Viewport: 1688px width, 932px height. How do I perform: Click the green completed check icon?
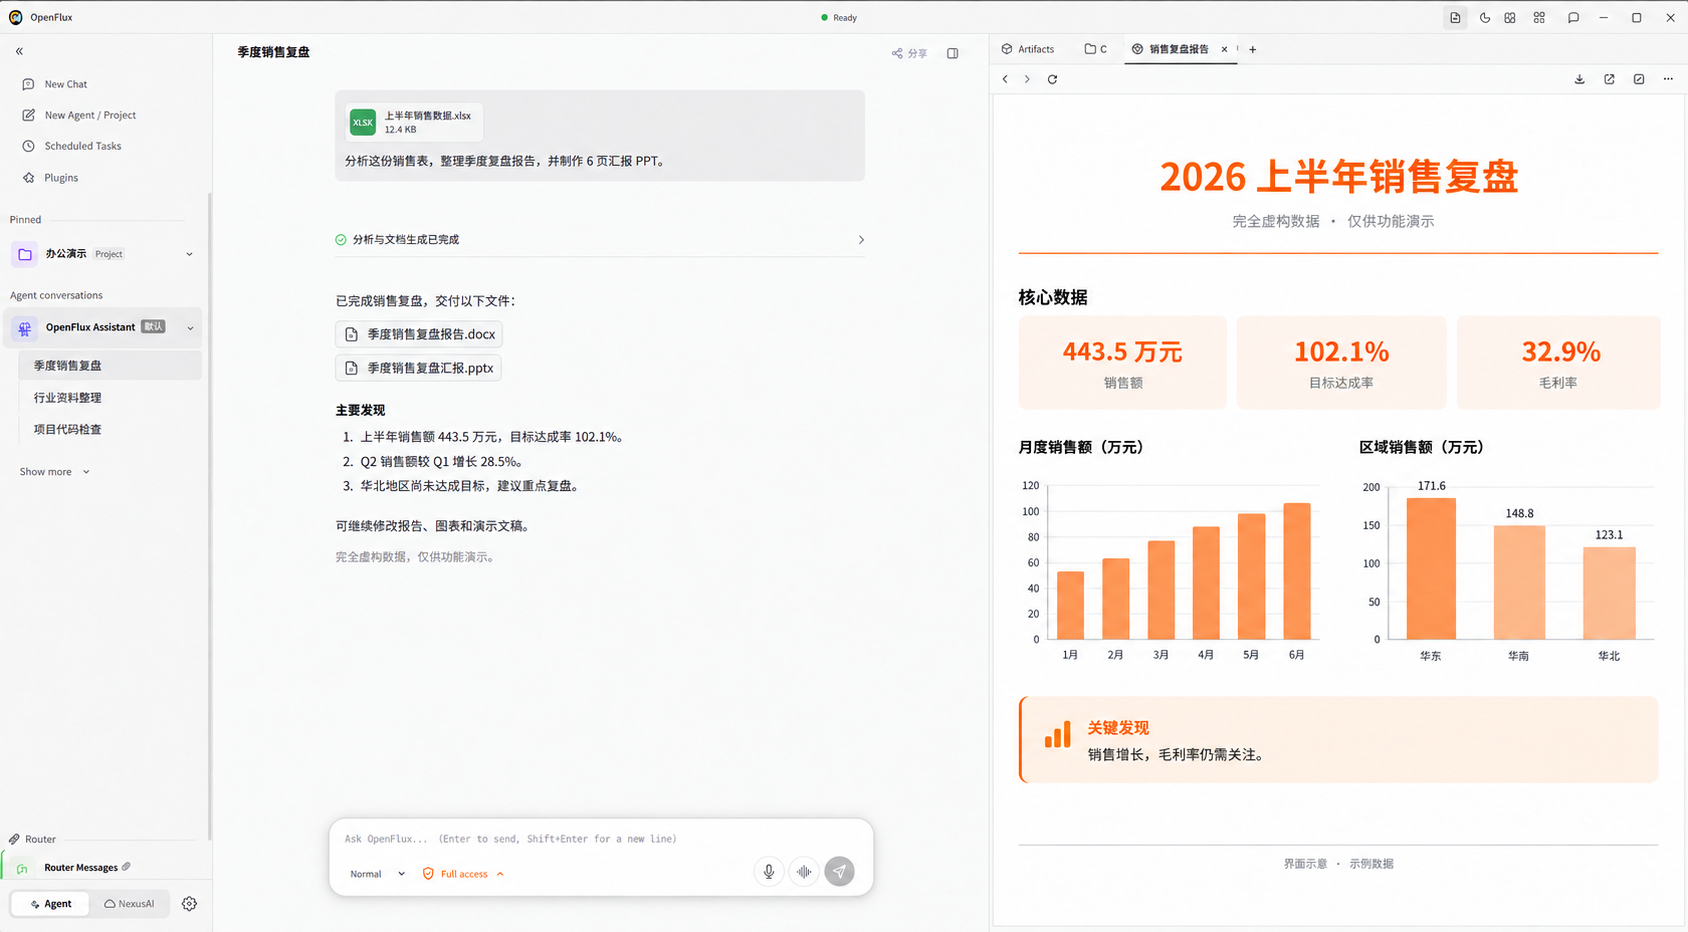[x=341, y=240]
